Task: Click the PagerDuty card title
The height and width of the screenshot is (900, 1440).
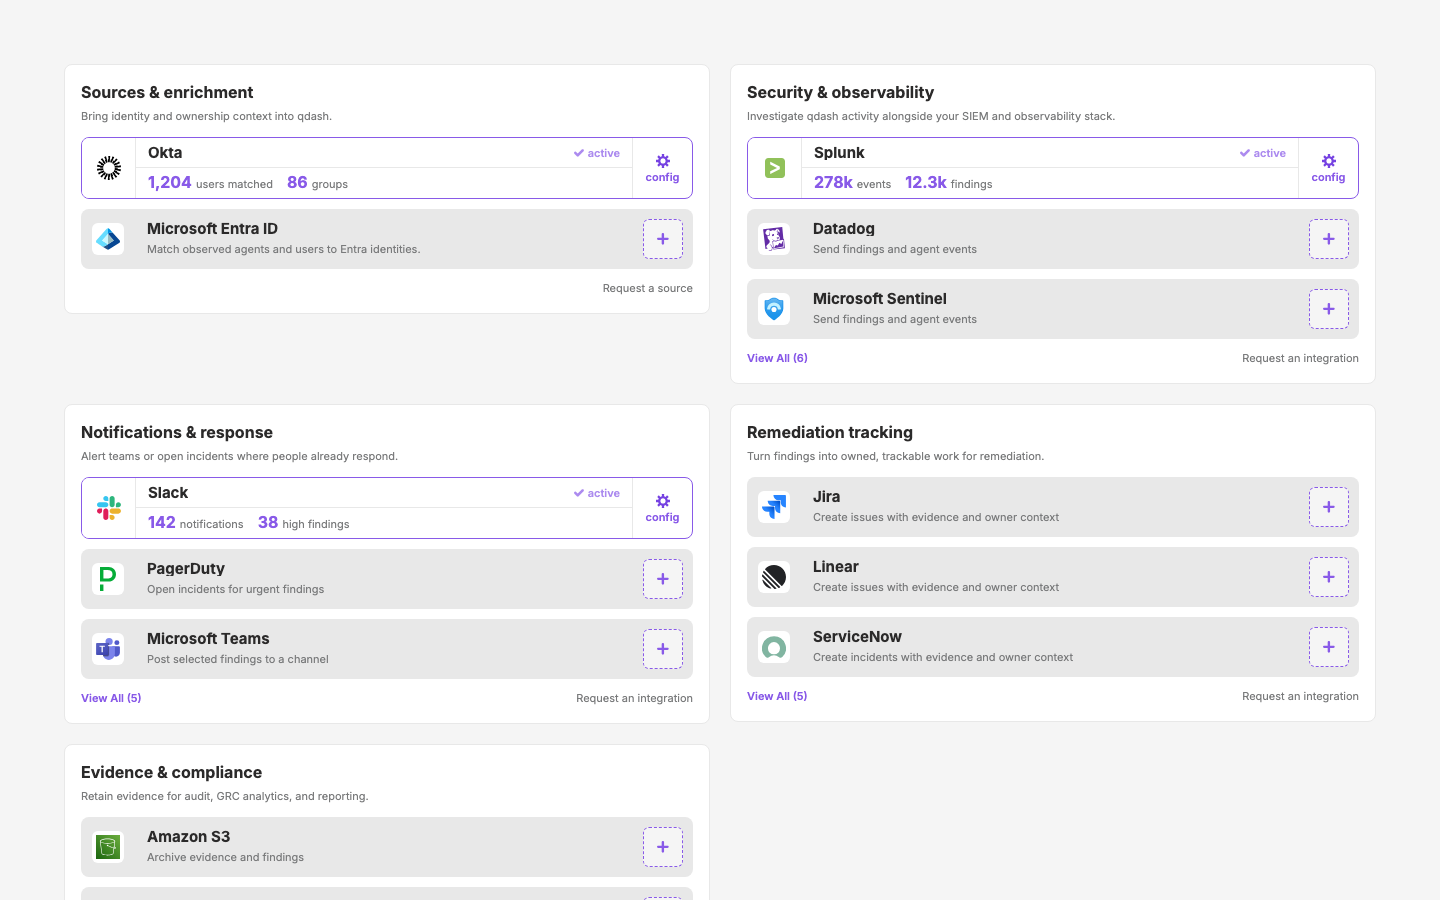Action: 186,569
